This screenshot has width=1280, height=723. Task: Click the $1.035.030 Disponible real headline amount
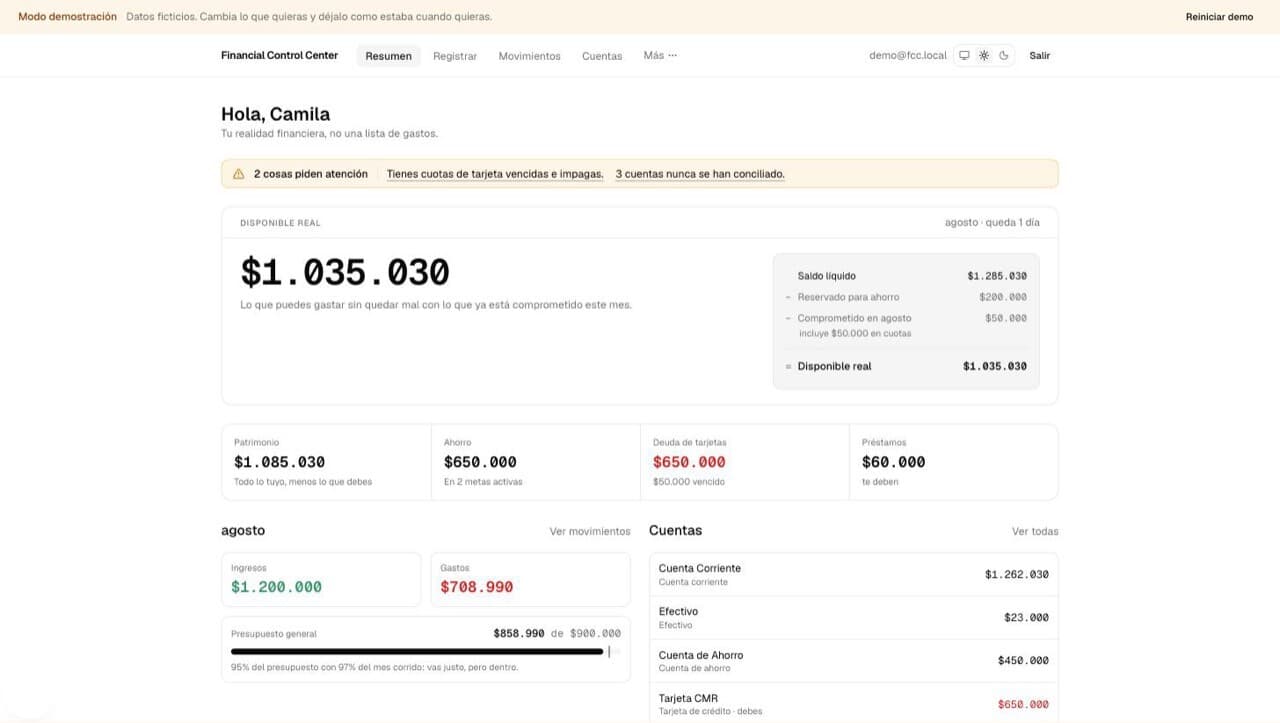345,273
